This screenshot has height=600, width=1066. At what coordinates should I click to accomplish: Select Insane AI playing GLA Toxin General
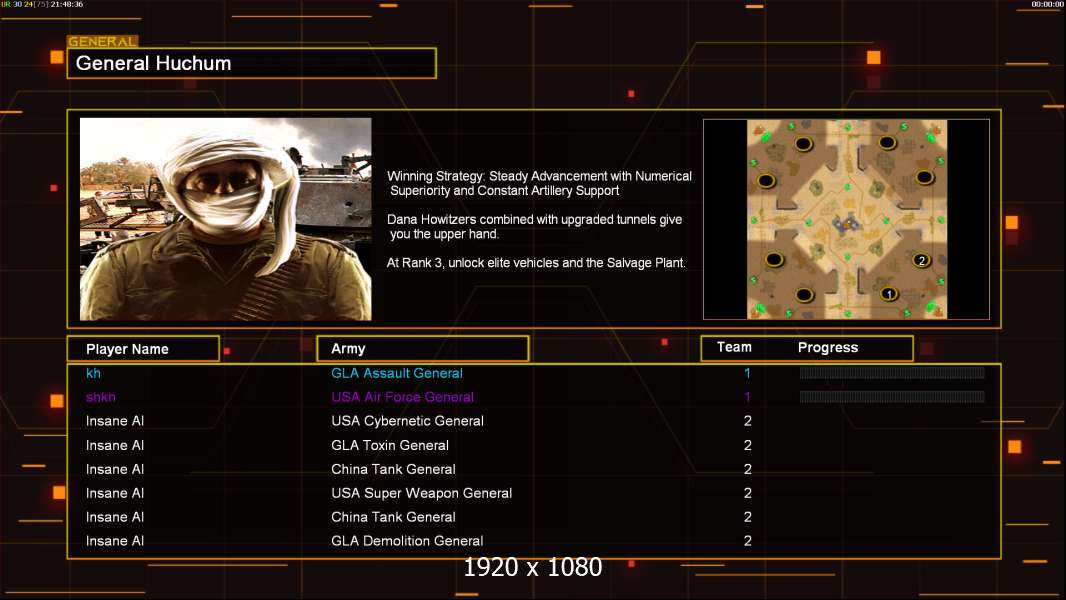[115, 445]
